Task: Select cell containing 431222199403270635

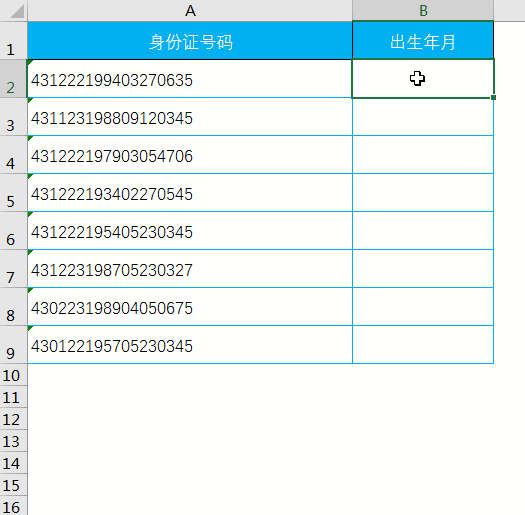Action: pos(190,79)
